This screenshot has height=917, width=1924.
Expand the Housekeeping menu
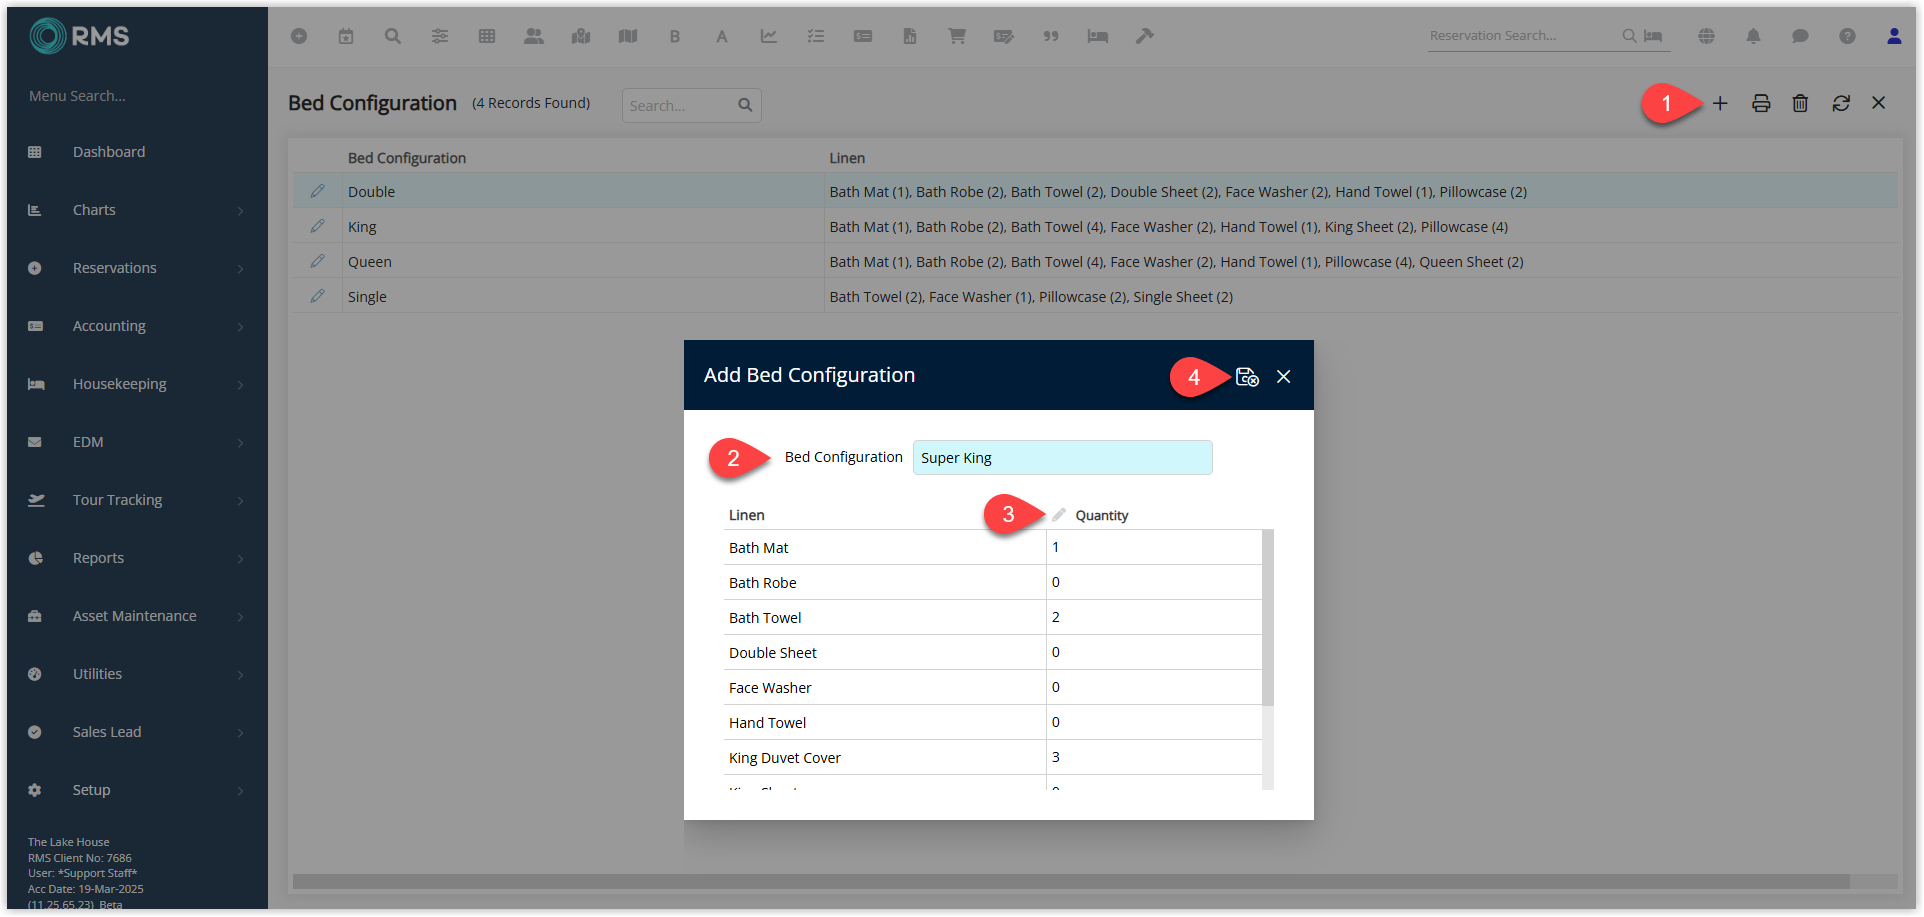click(x=137, y=384)
